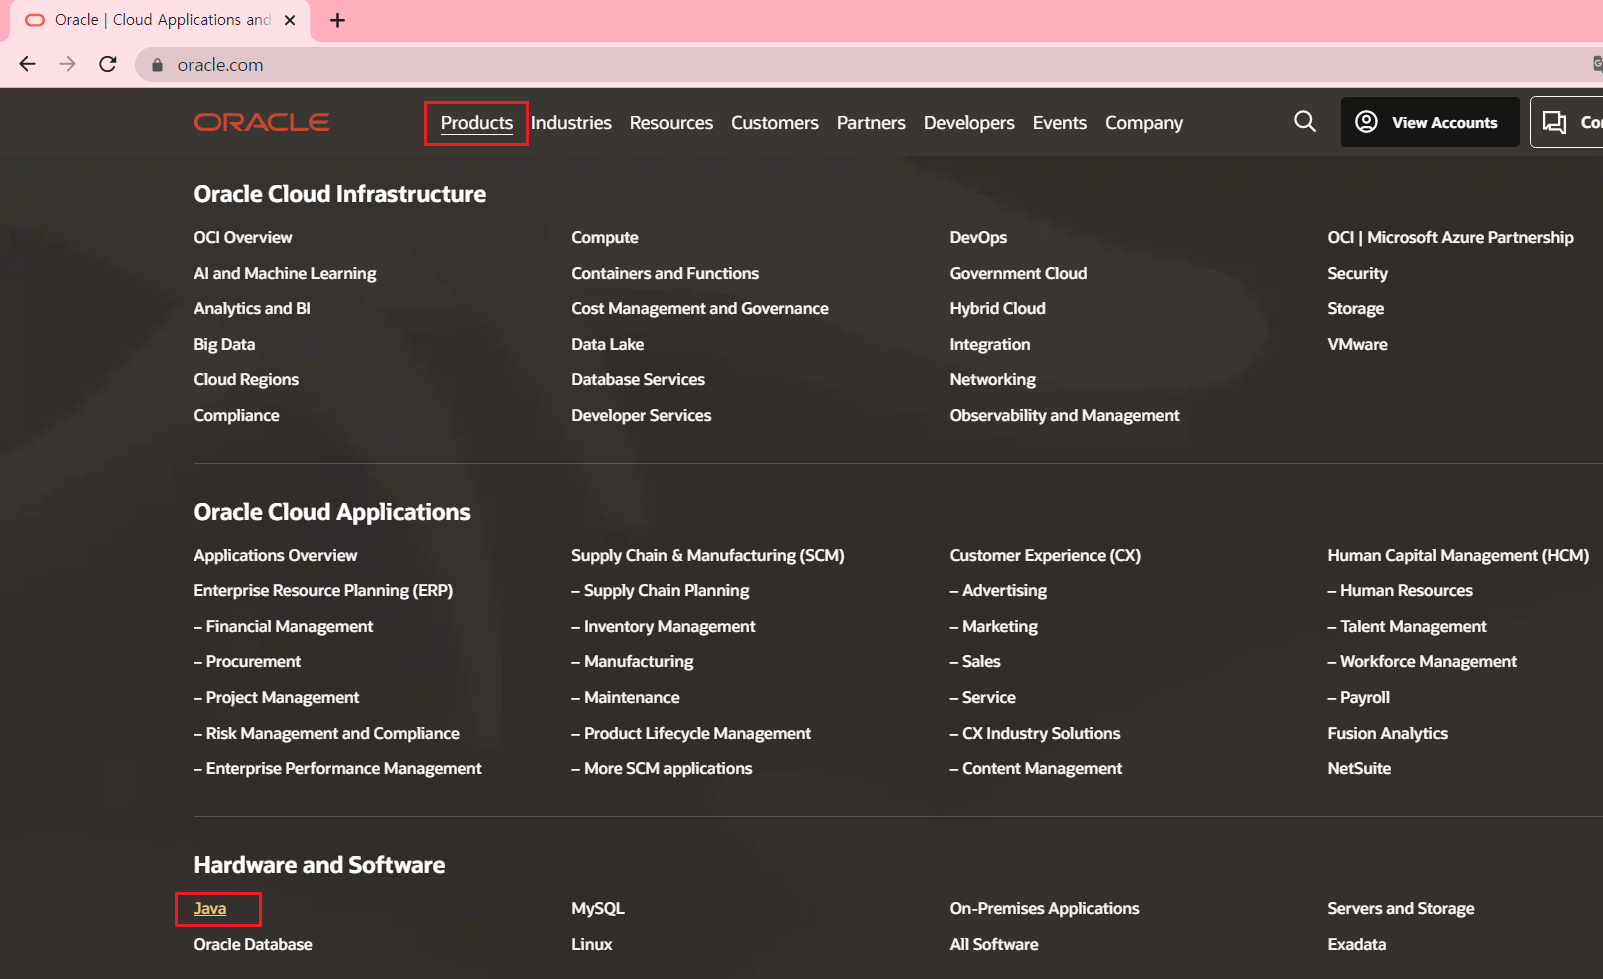Open Supply Chain & Manufacturing (SCM)
This screenshot has height=979, width=1603.
(708, 555)
